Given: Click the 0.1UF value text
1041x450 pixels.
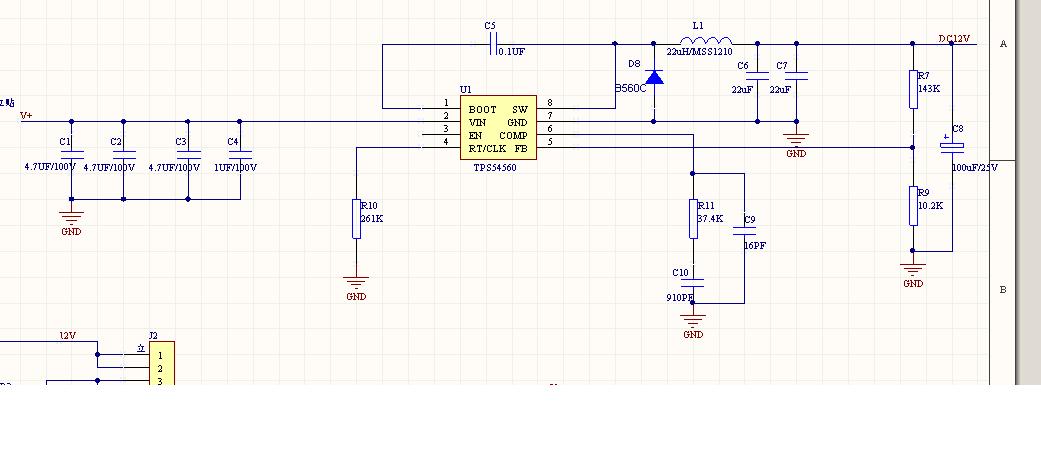Looking at the screenshot, I should click(x=511, y=51).
